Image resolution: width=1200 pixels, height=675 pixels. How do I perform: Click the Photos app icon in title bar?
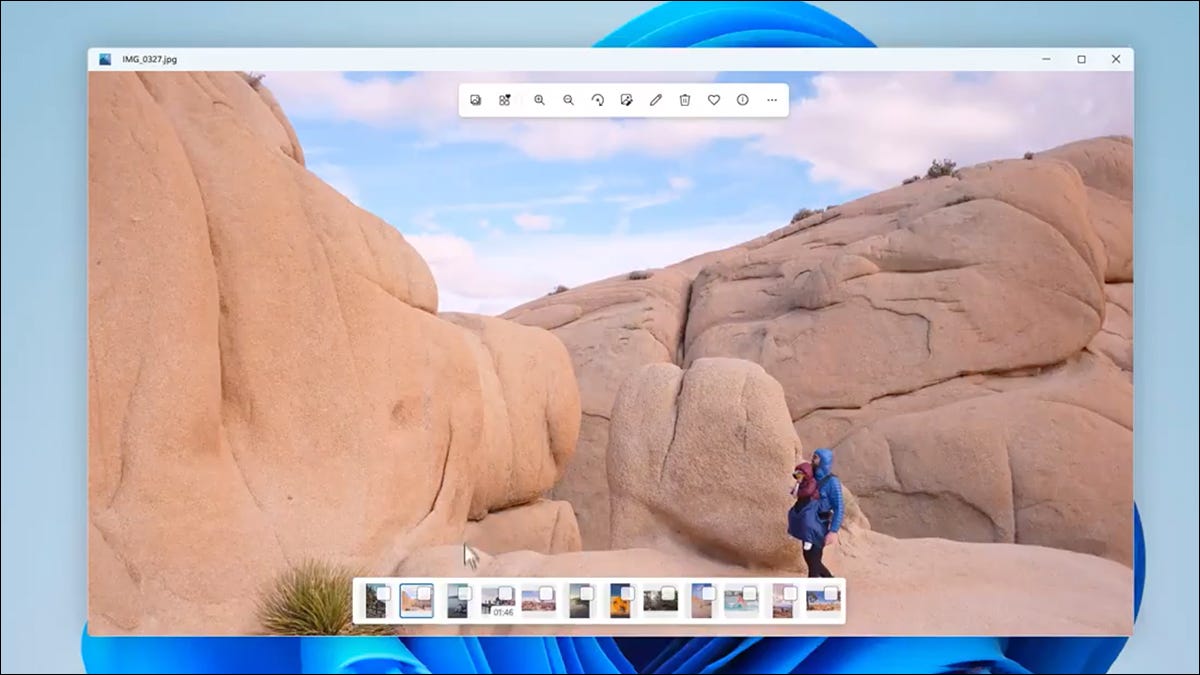point(105,59)
